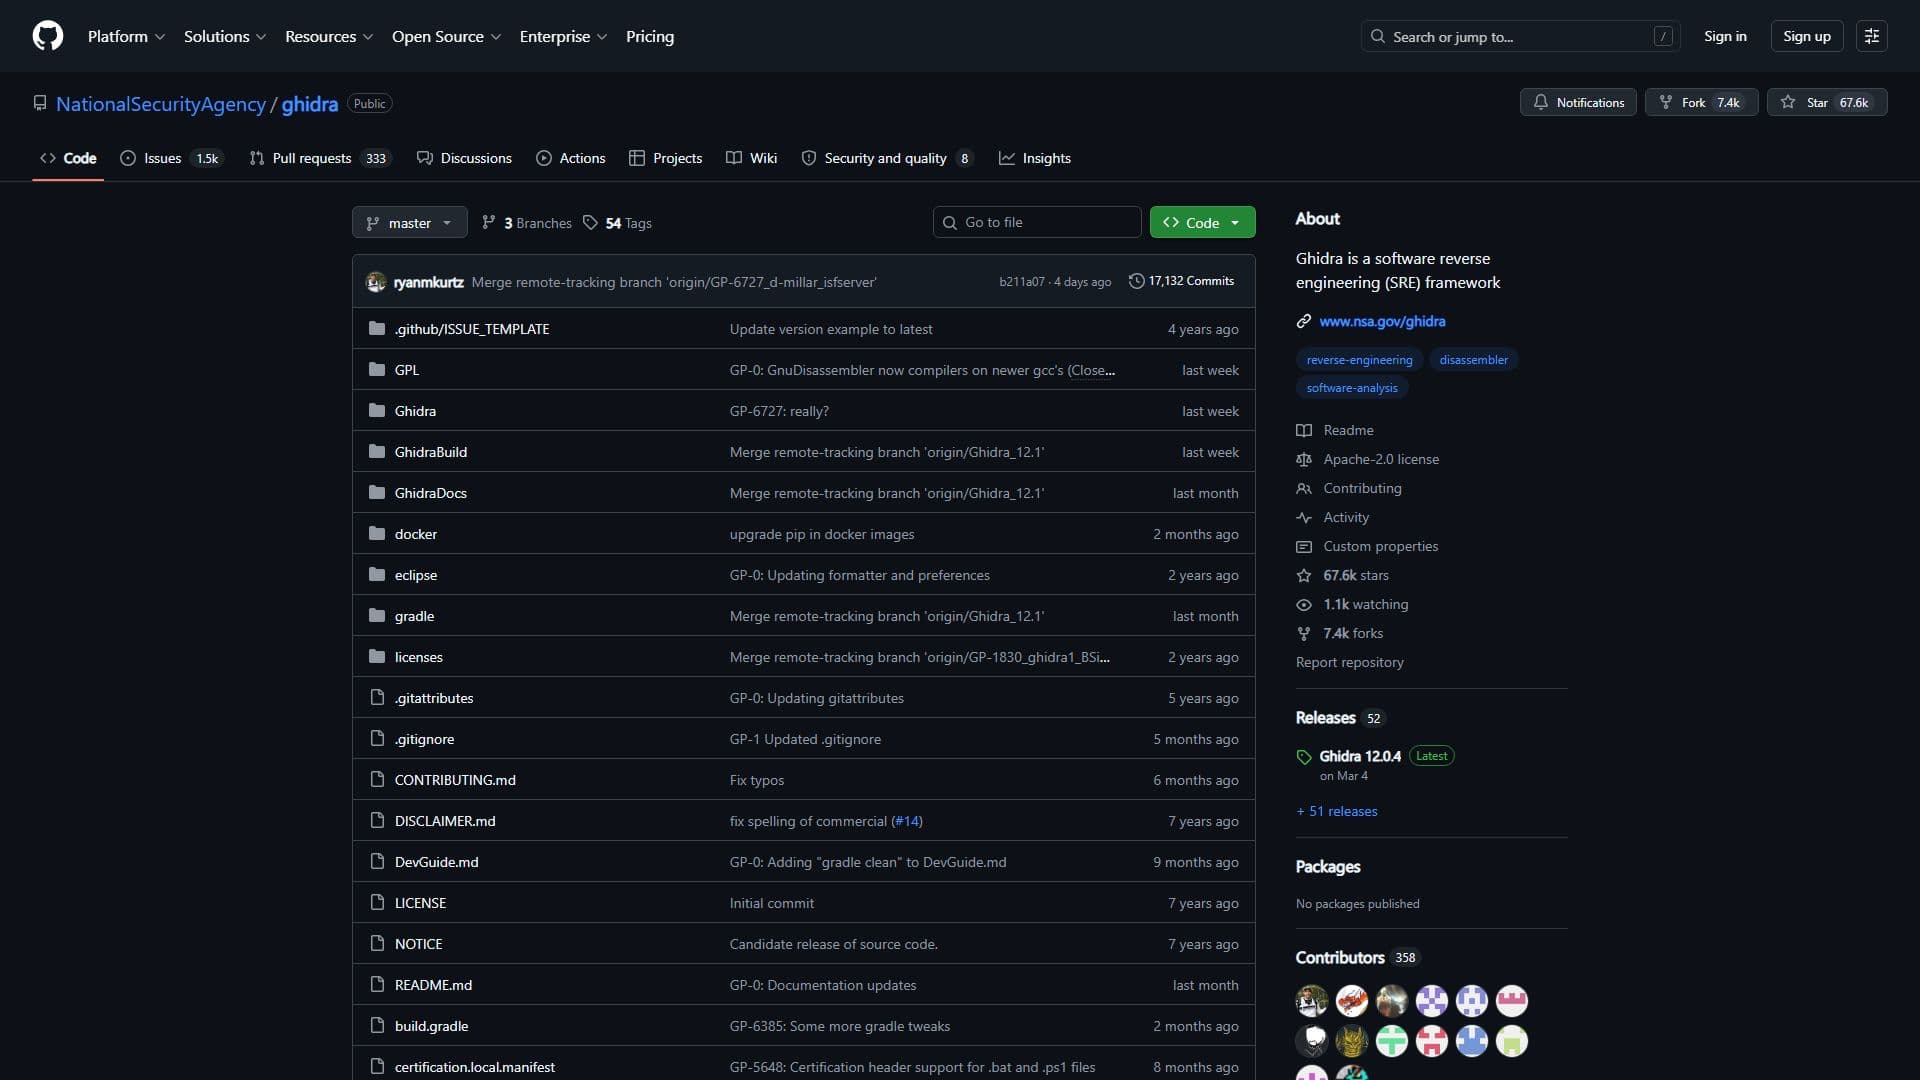
Task: Click the pulse icon beside Activity
Action: (1304, 517)
